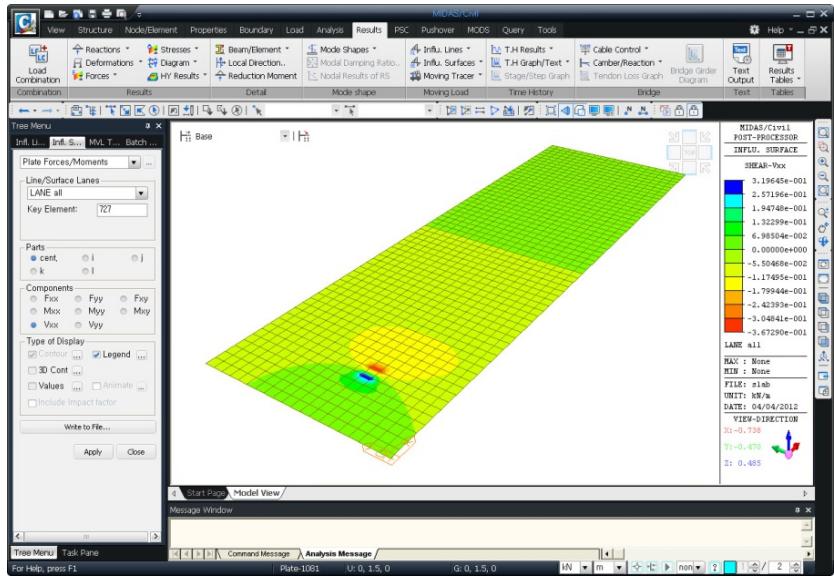Switch to the Structure ribbon tab
This screenshot has height=578, width=834.
(x=95, y=30)
